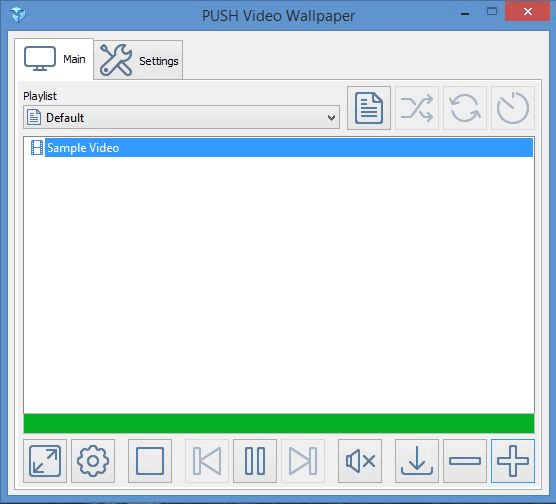Click the download videos arrow icon
This screenshot has width=556, height=504.
point(417,461)
